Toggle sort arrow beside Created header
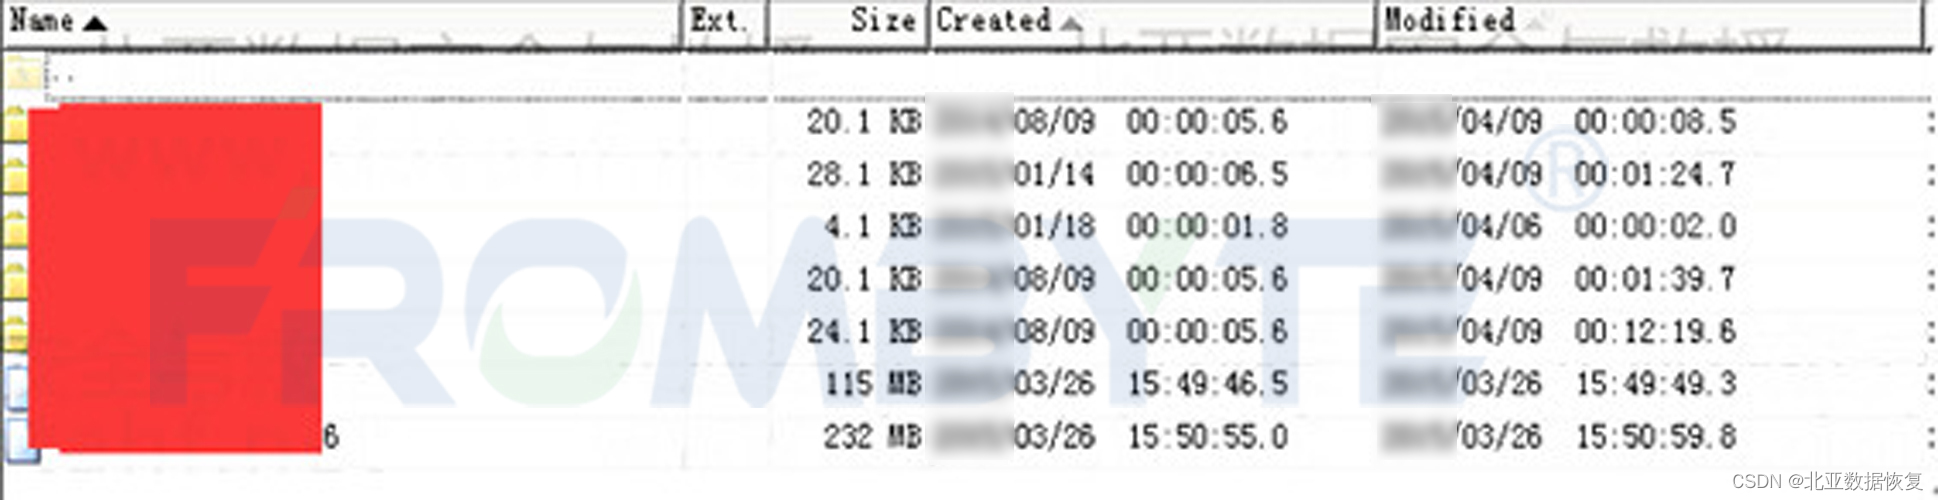1938x500 pixels. coord(1071,23)
